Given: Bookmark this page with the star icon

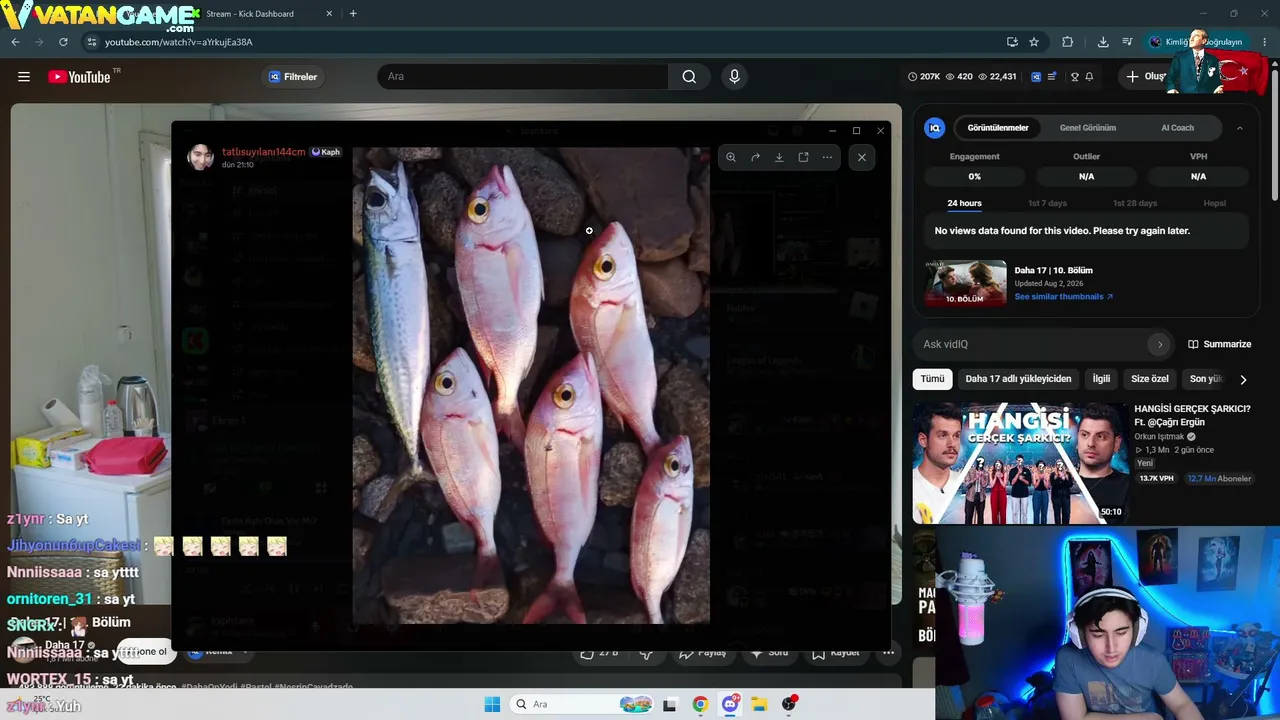Looking at the screenshot, I should 1034,42.
